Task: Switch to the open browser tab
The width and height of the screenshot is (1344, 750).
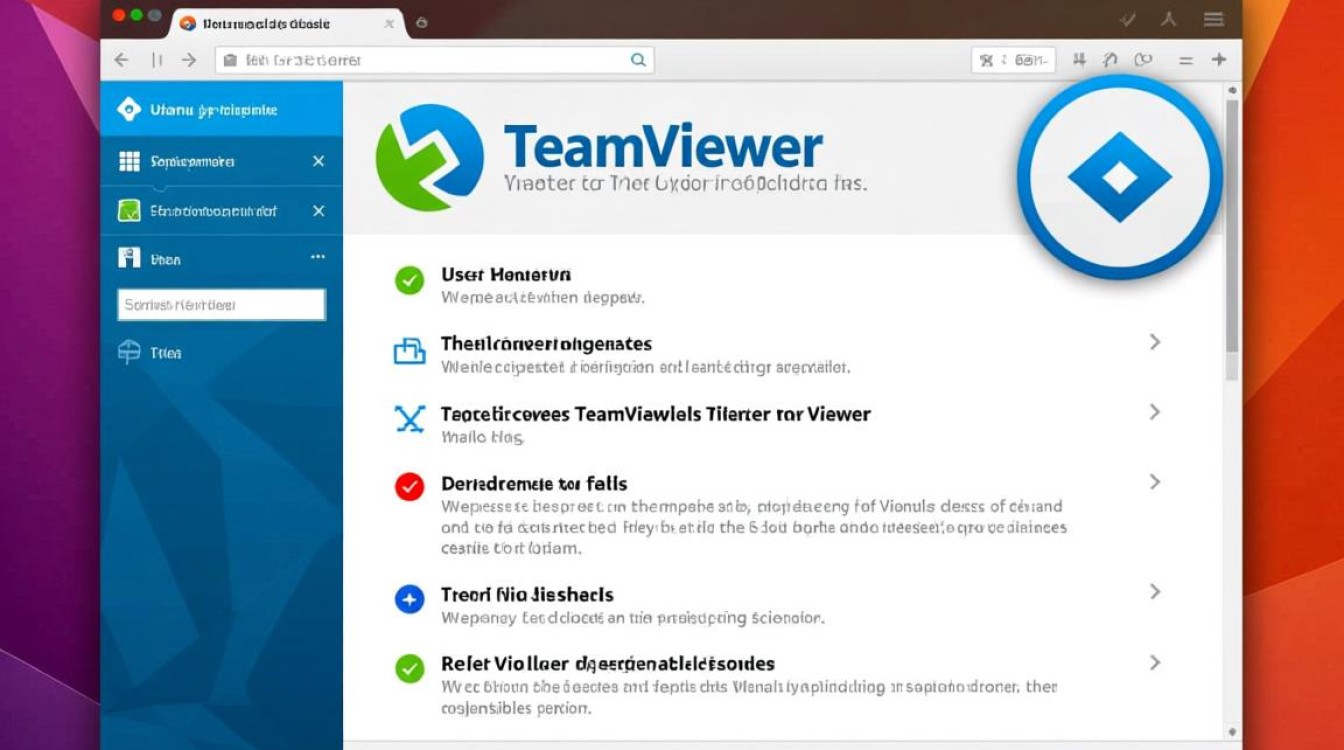Action: coord(270,21)
